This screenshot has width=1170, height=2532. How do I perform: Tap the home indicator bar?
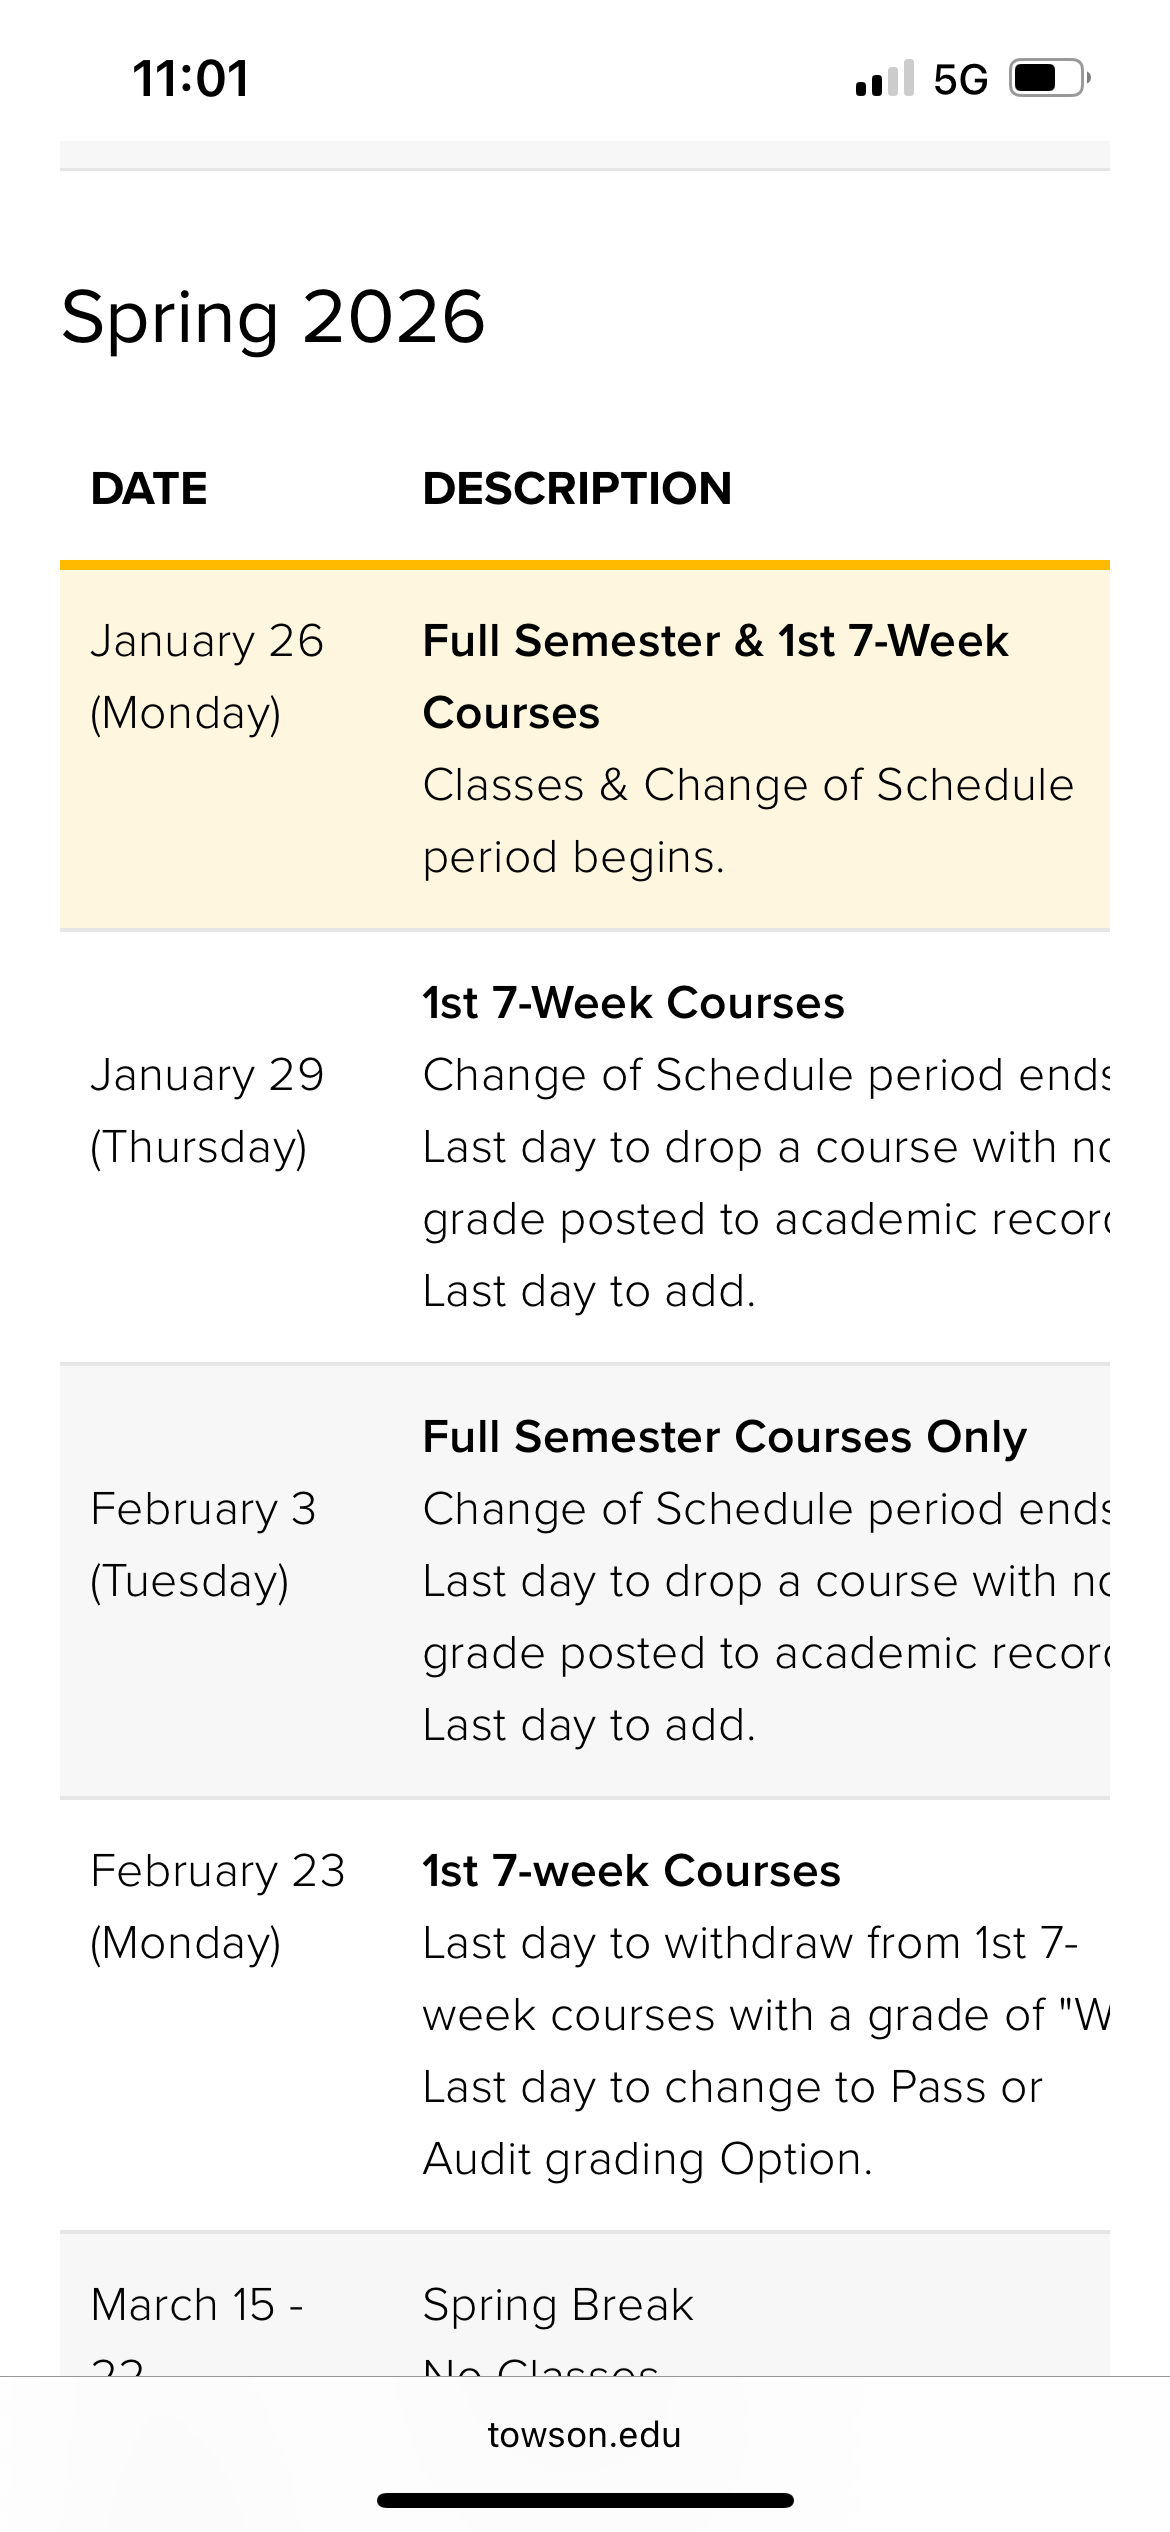click(585, 2500)
